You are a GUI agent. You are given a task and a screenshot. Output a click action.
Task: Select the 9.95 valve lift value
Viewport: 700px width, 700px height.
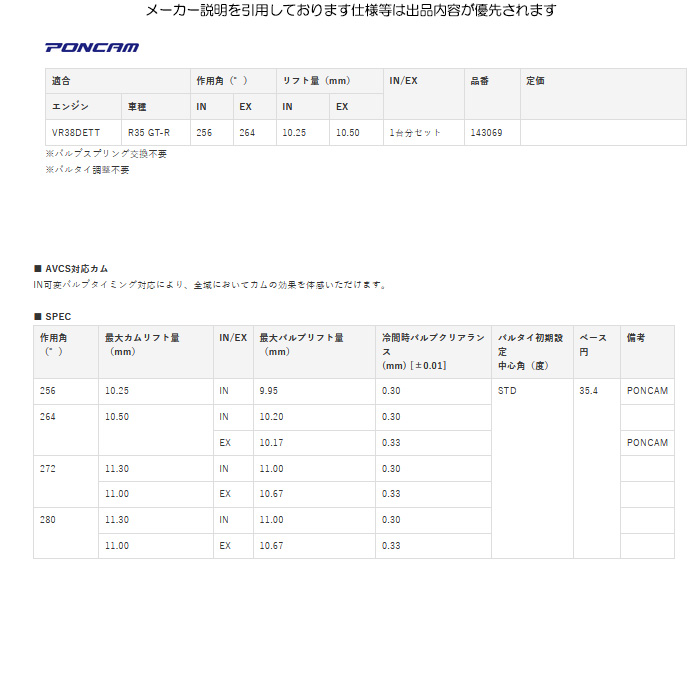(x=314, y=391)
